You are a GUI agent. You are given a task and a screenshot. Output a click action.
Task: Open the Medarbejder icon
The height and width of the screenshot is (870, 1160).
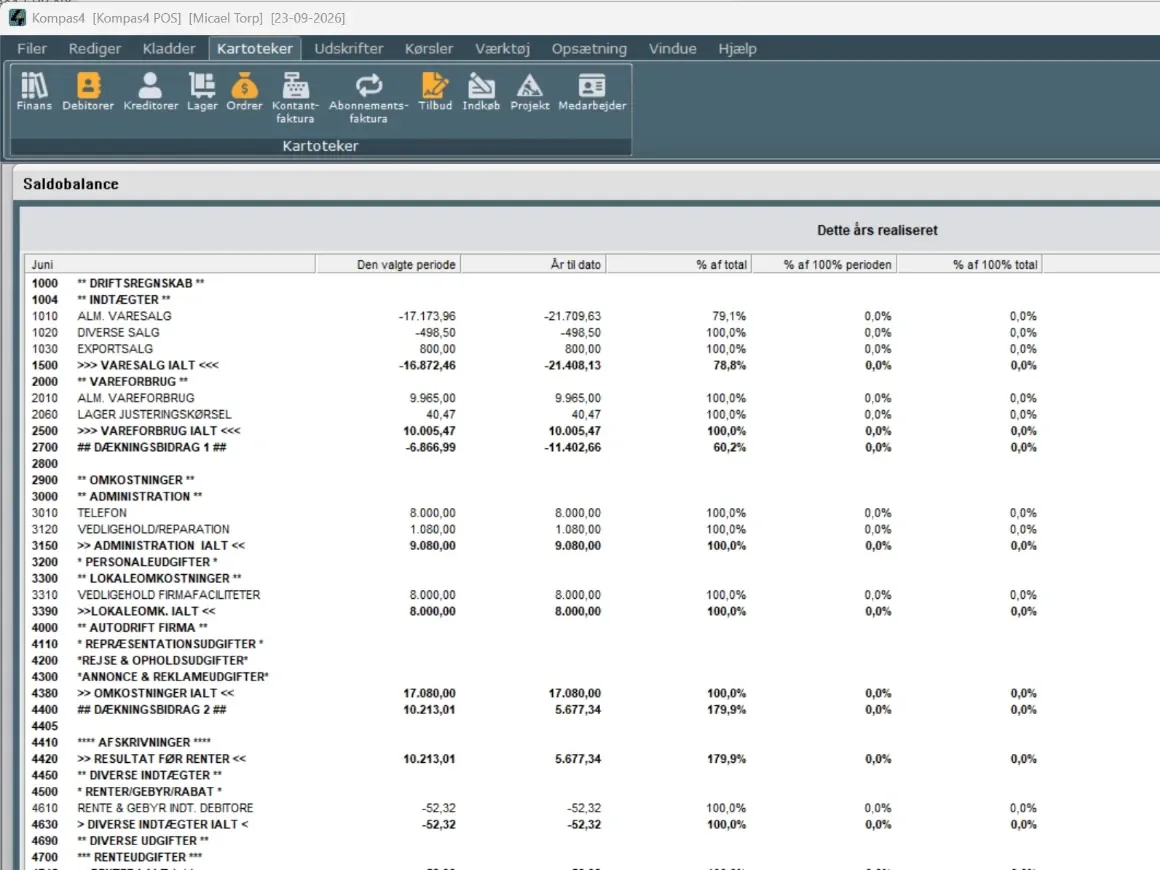[592, 92]
